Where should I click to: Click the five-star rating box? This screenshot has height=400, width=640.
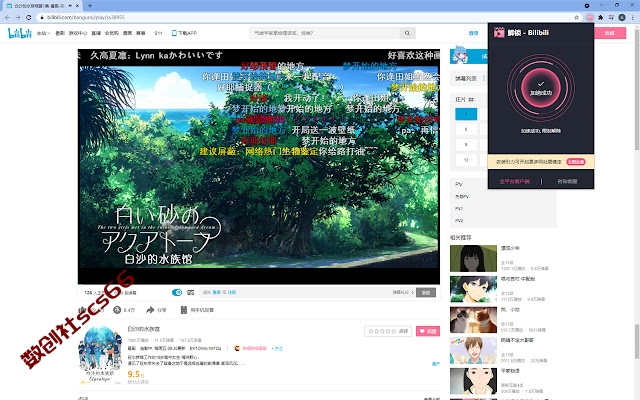pyautogui.click(x=388, y=331)
